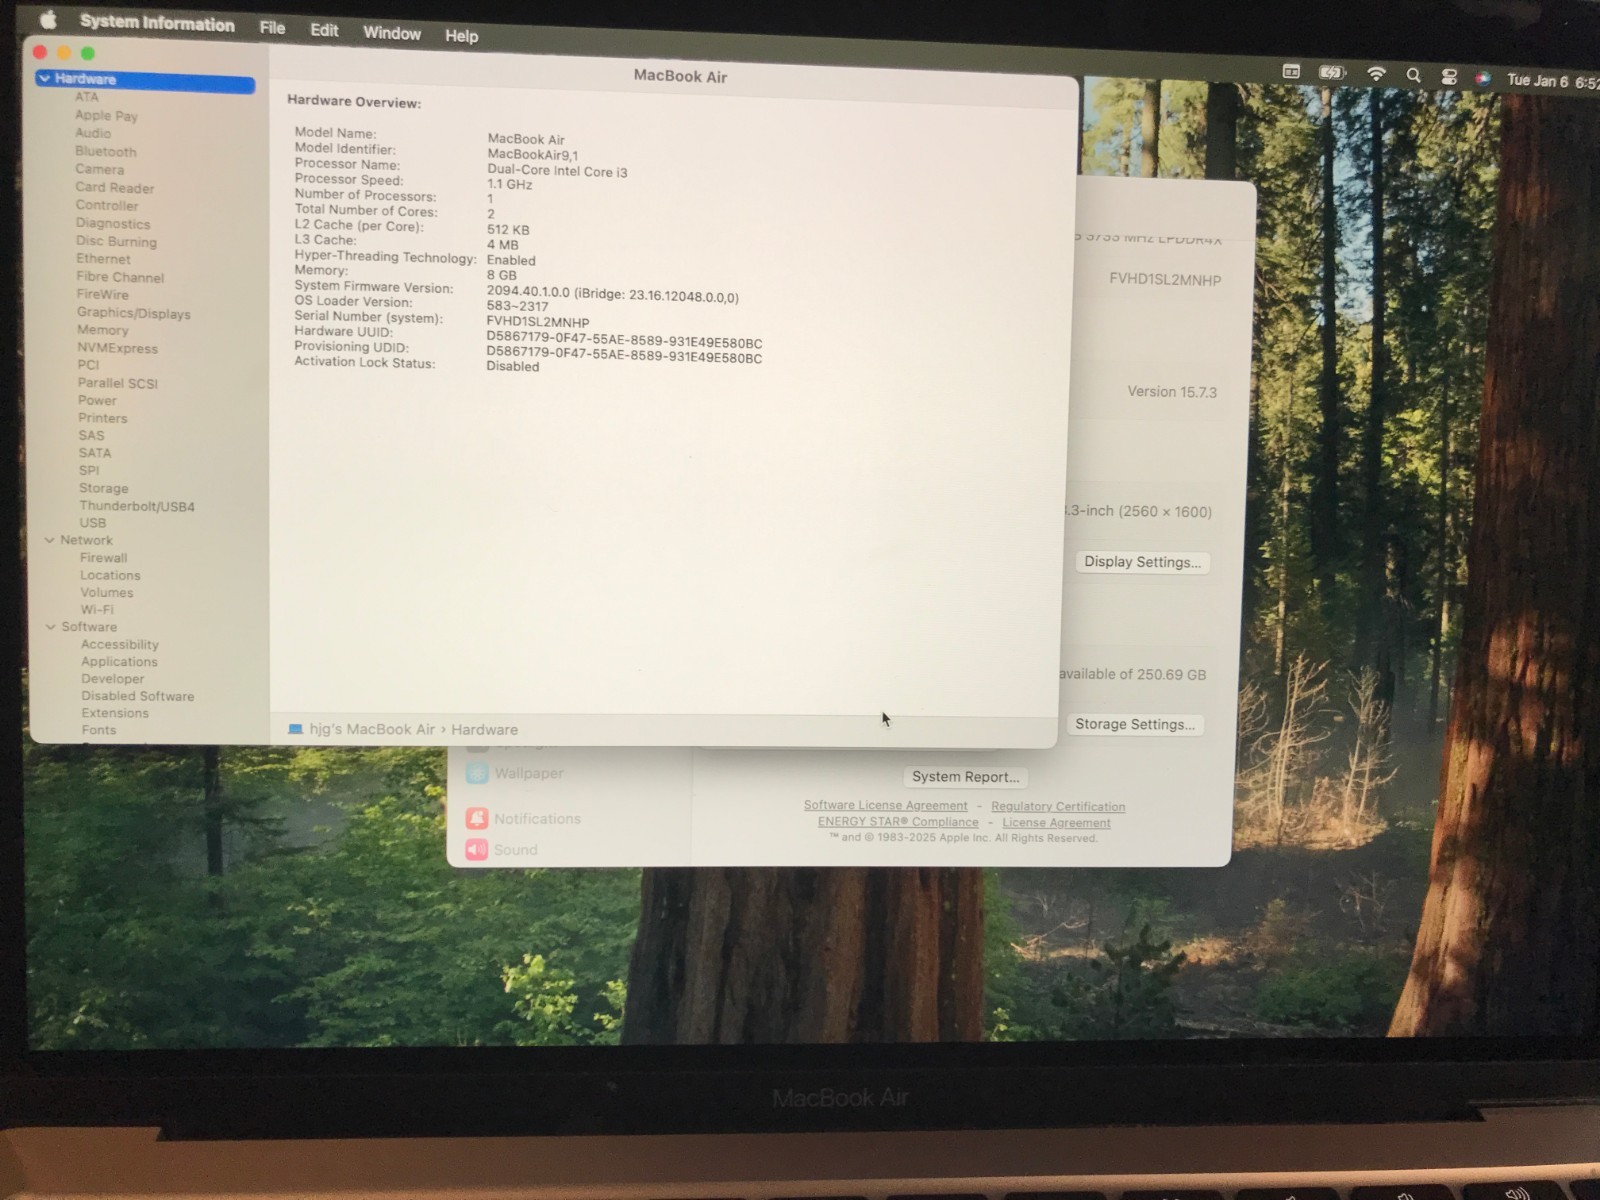Open Control Center from menu bar
Viewport: 1600px width, 1200px height.
[x=1448, y=77]
